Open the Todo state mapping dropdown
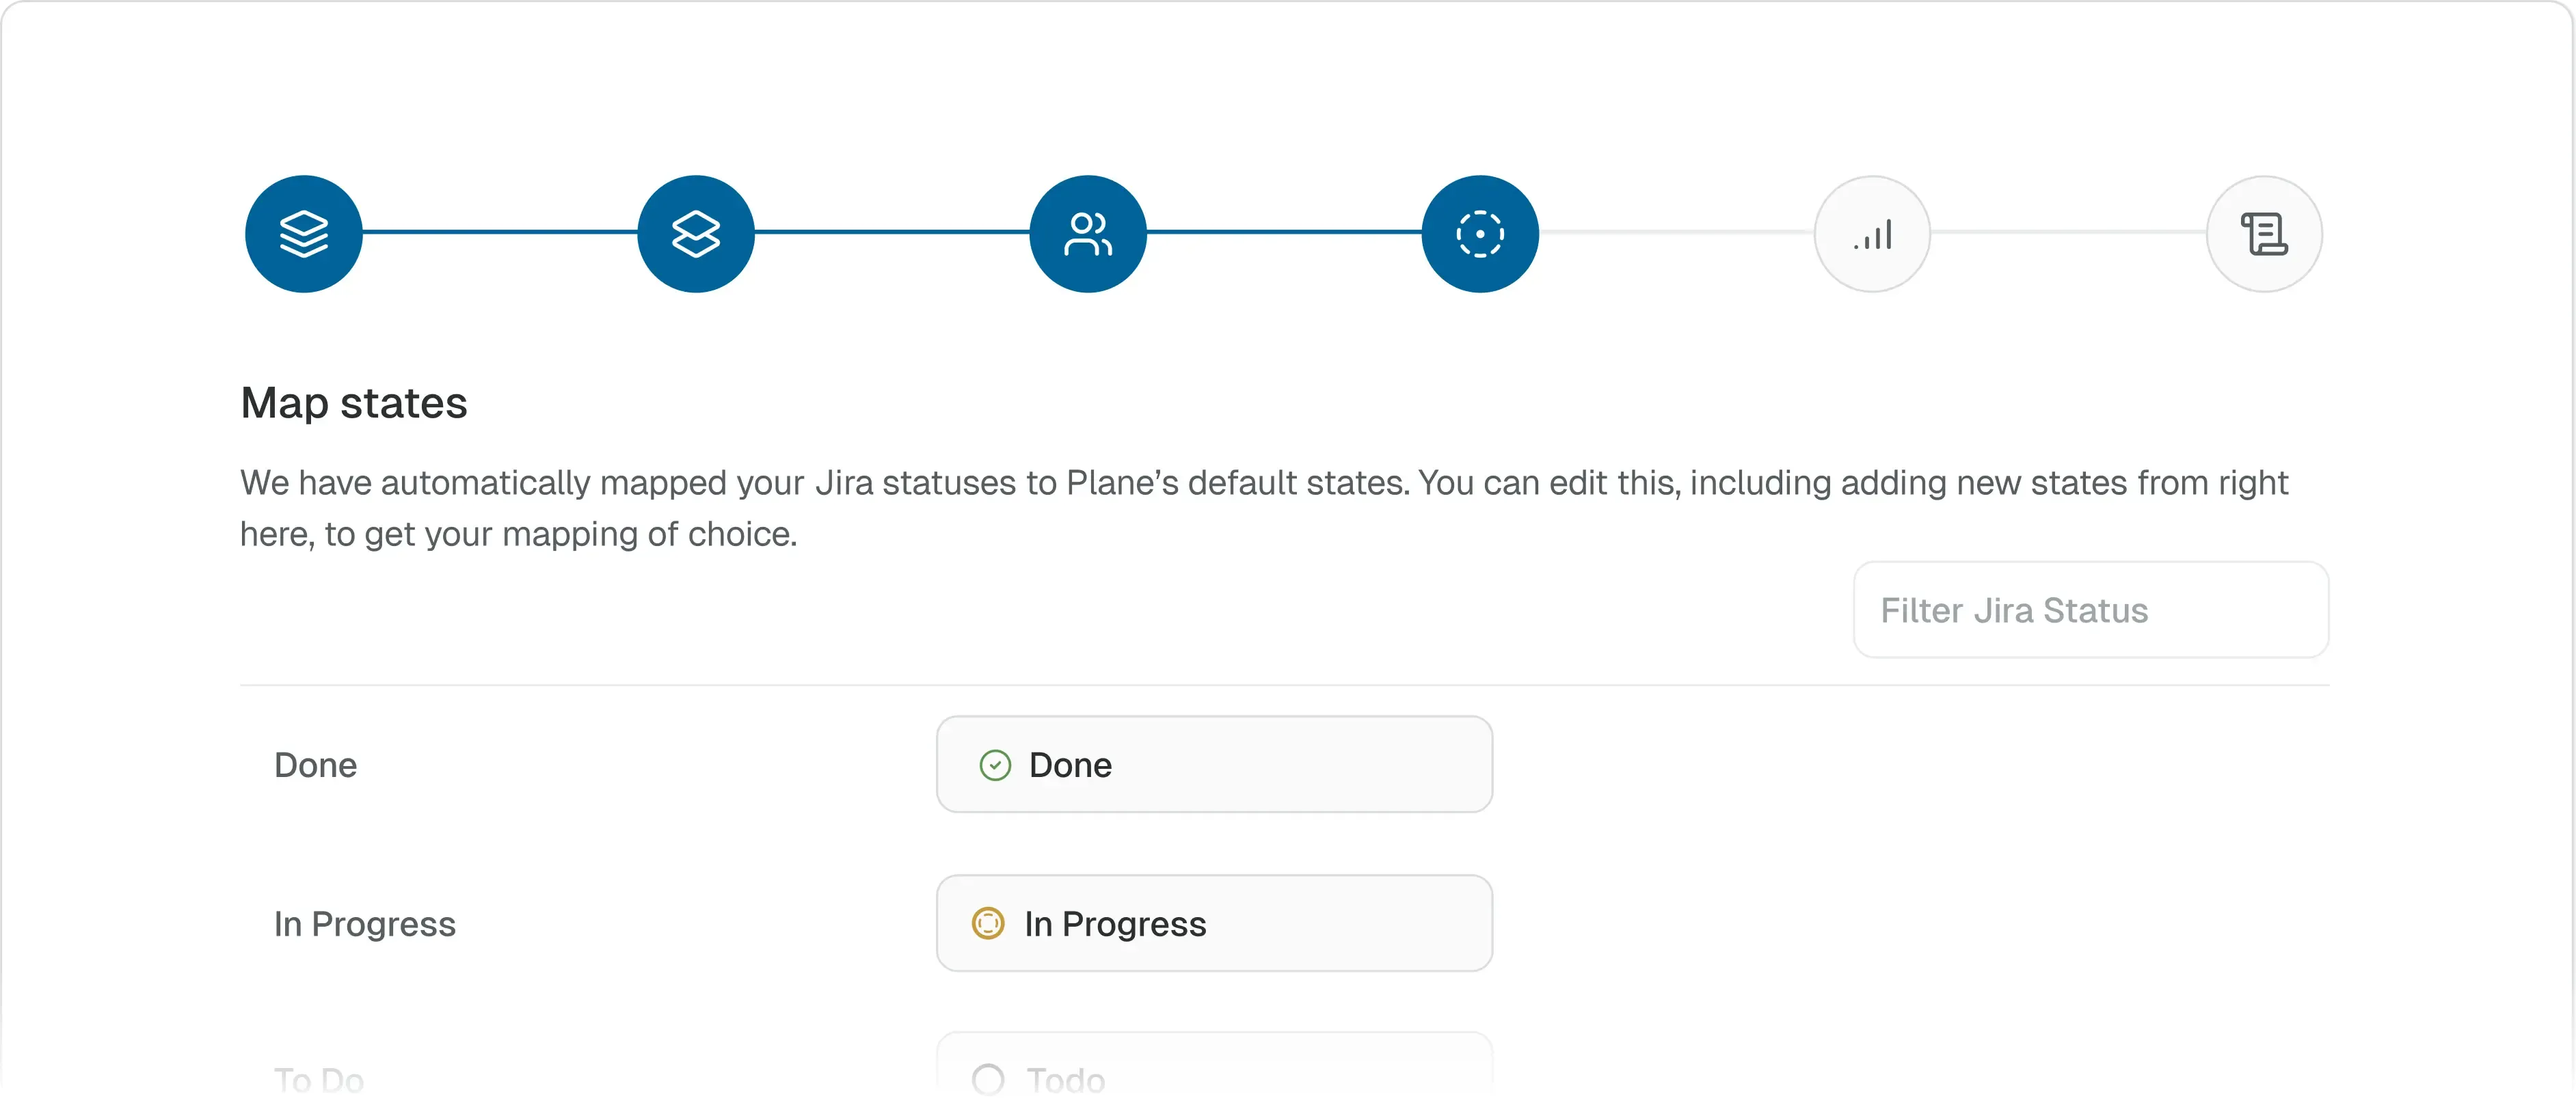Screen dimensions: 2576x1103 [1214, 1076]
